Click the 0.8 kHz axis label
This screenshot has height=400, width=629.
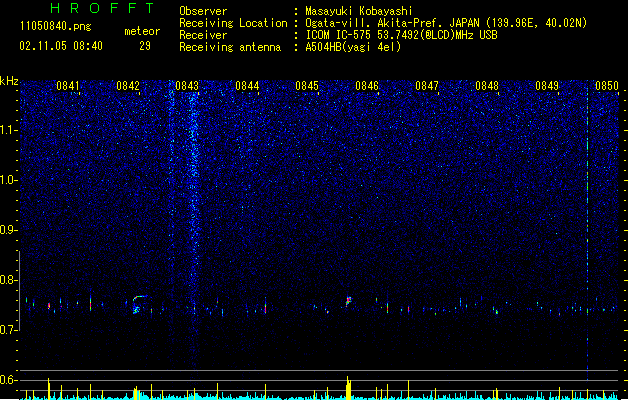point(9,280)
